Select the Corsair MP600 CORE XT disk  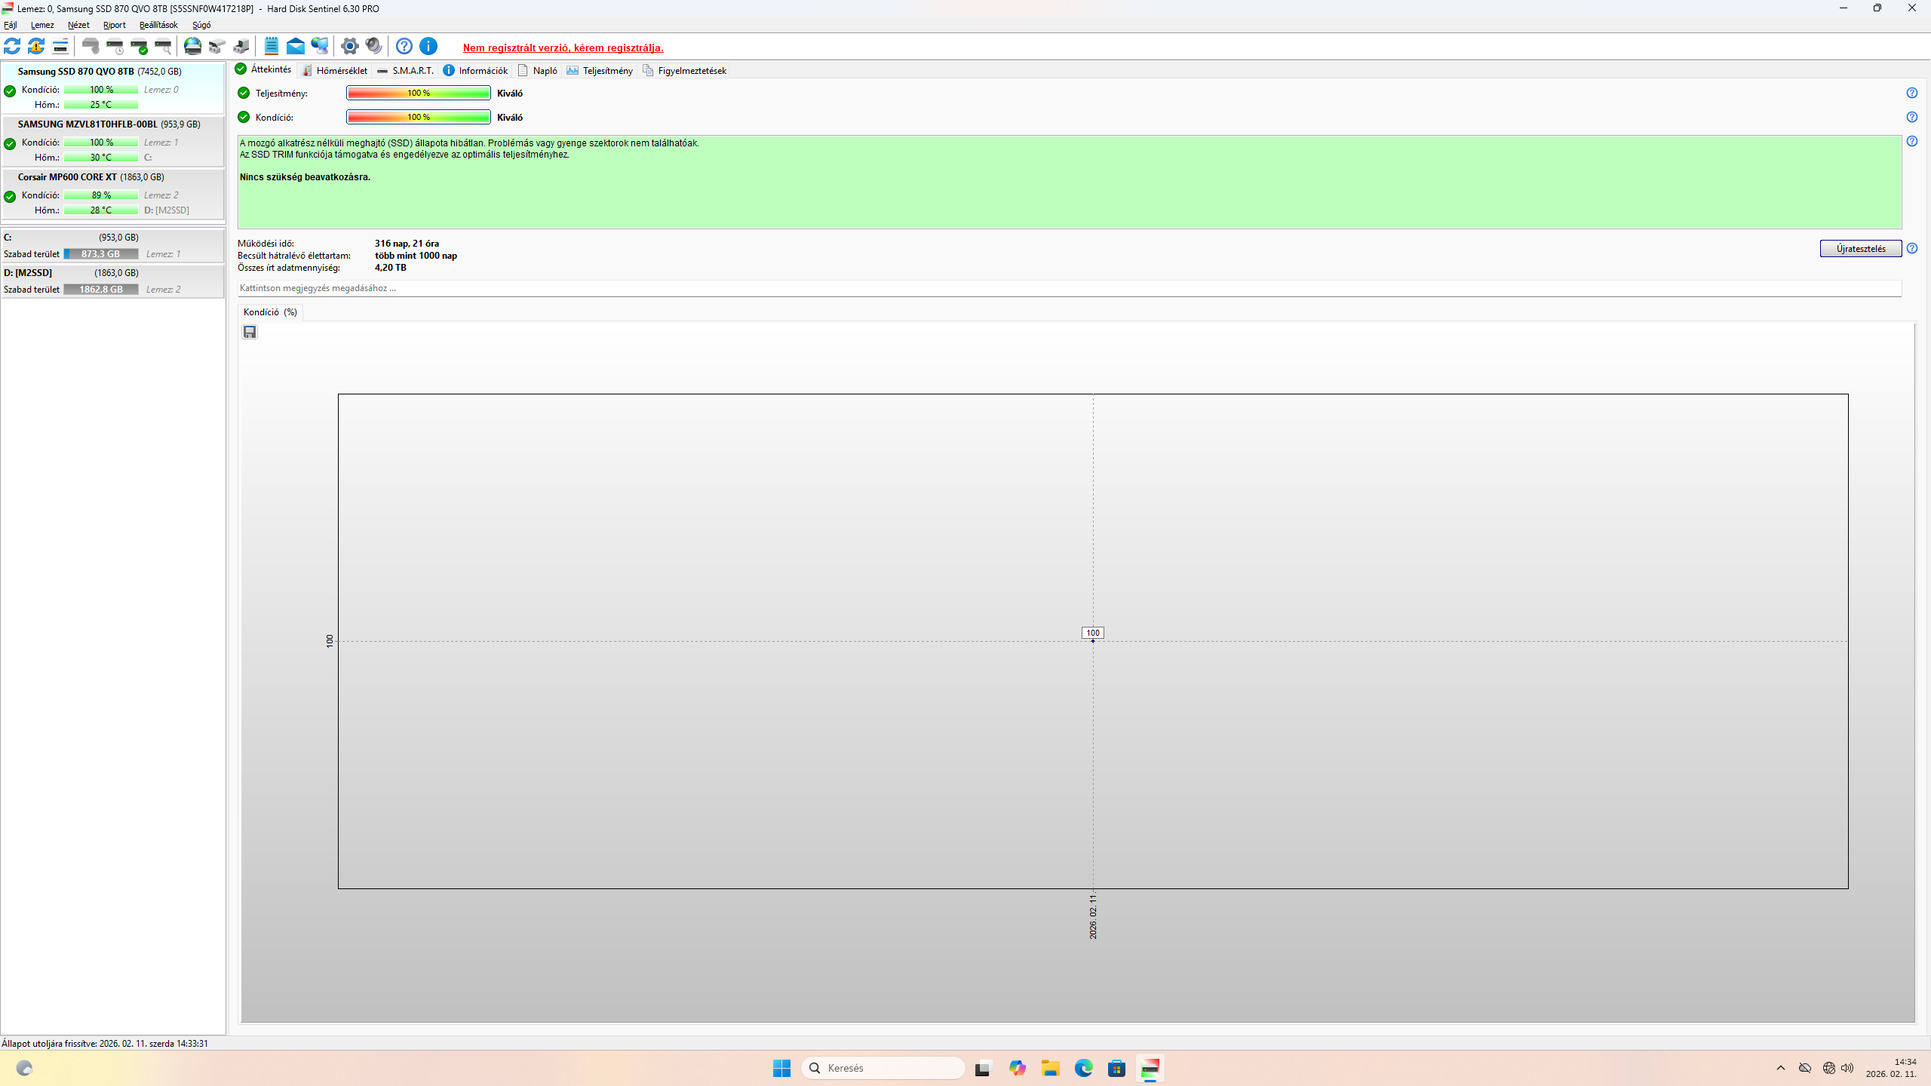click(x=90, y=177)
